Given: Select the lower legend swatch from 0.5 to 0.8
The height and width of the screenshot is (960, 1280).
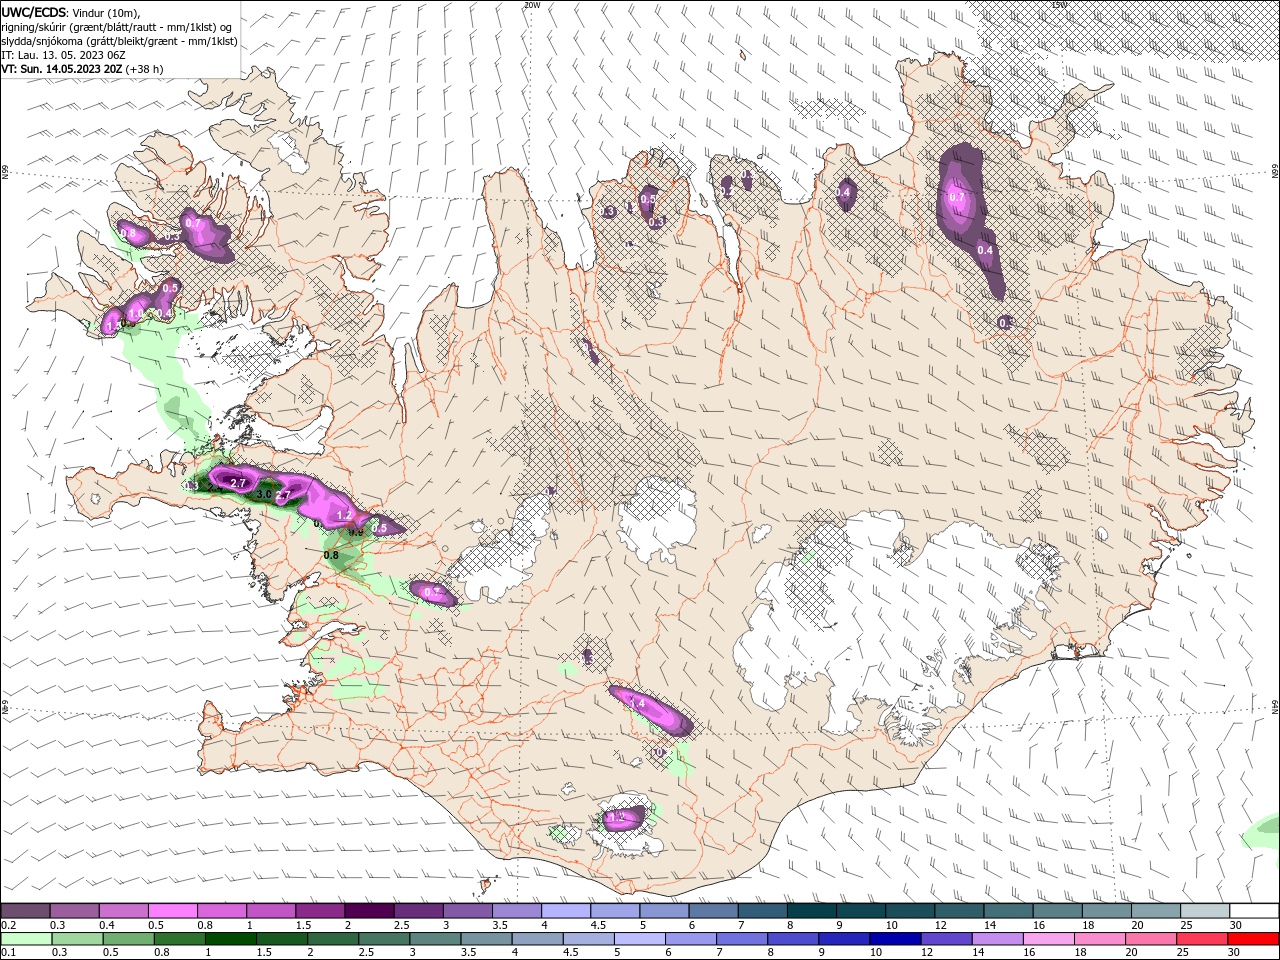Looking at the screenshot, I should [128, 939].
